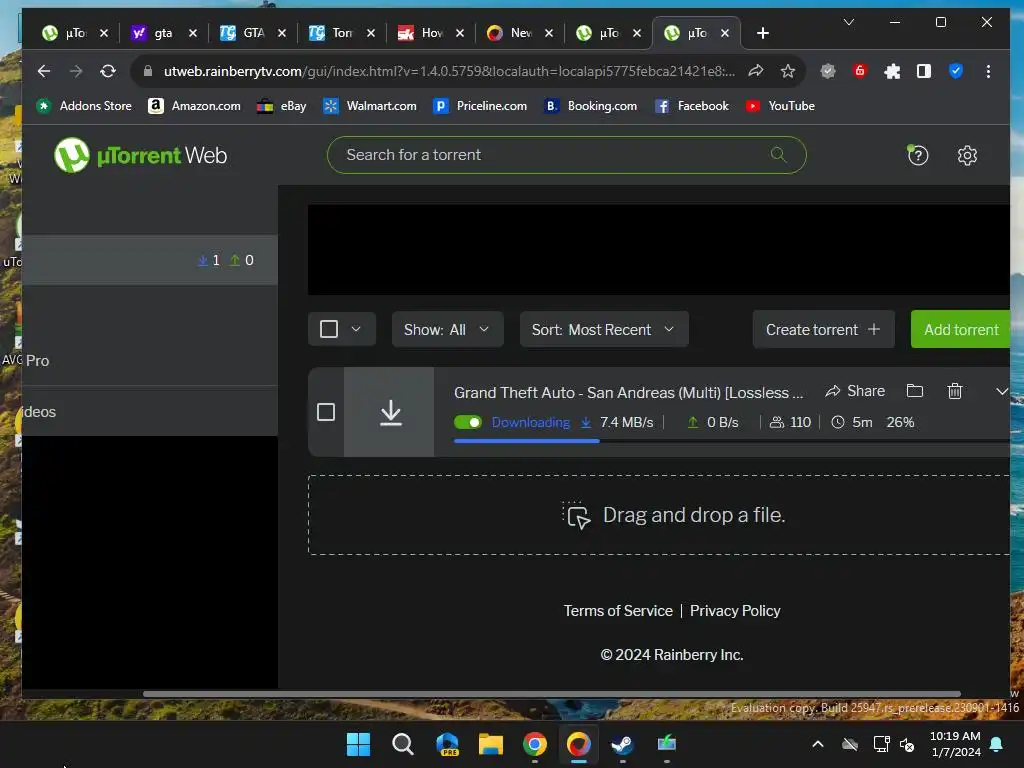Click the Create torrent button

(x=824, y=329)
